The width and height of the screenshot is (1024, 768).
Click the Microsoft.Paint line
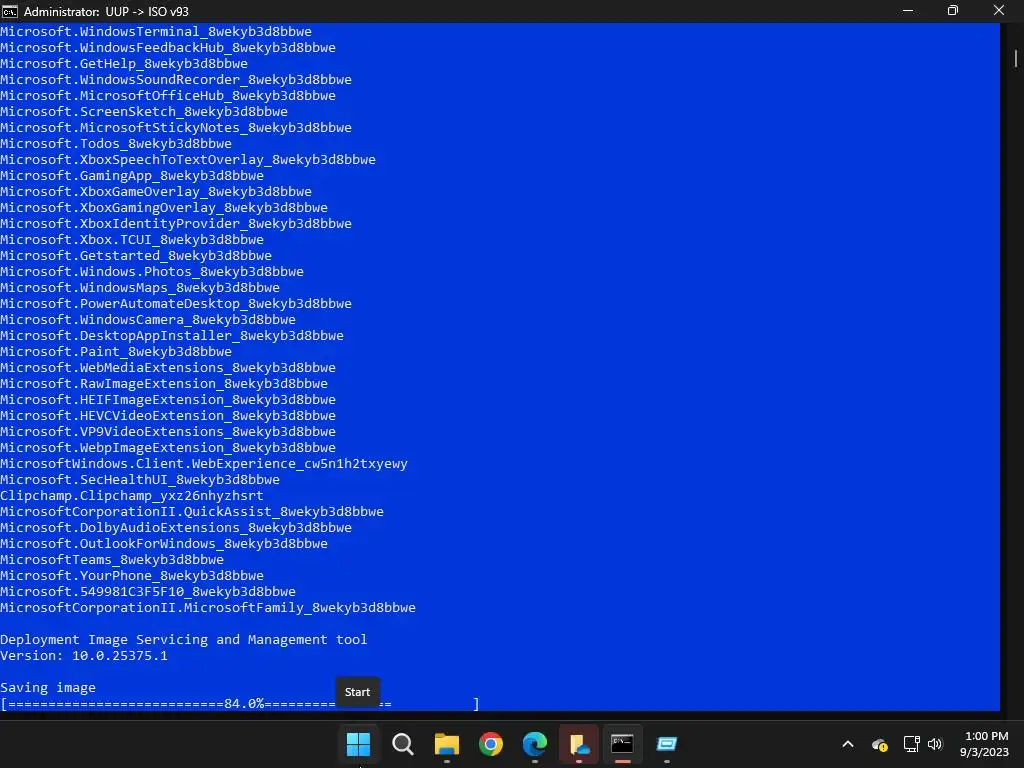tap(116, 351)
